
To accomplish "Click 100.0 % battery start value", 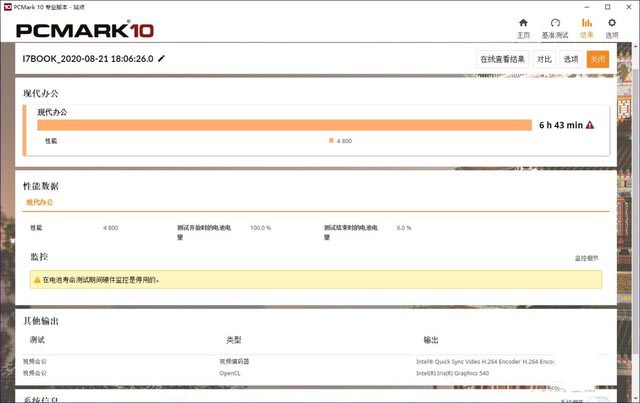I will click(x=260, y=228).
